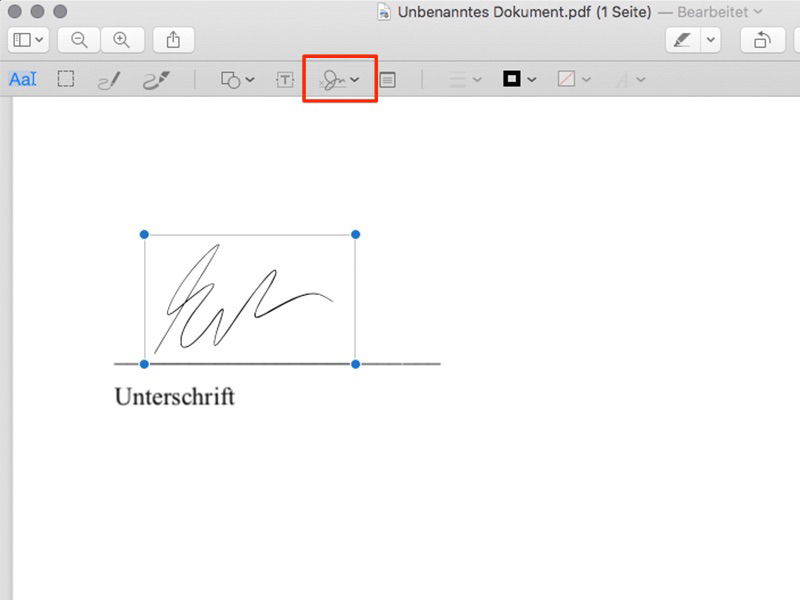800x600 pixels.
Task: Open highlight color options arrow
Action: click(711, 40)
